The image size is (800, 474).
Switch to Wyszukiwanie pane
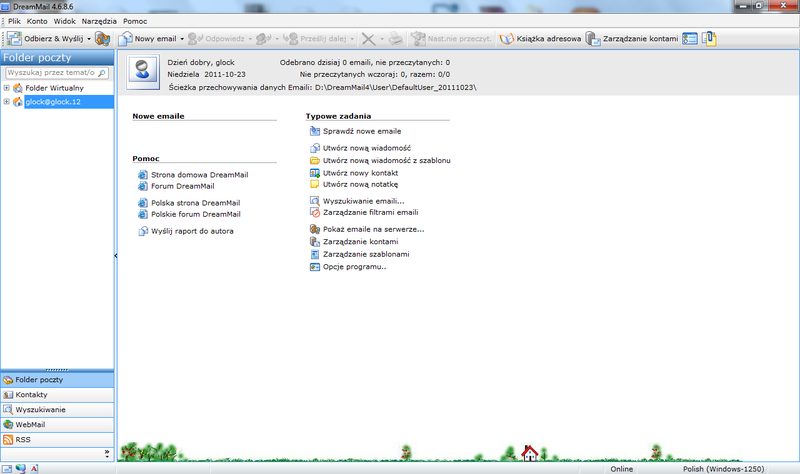(57, 409)
